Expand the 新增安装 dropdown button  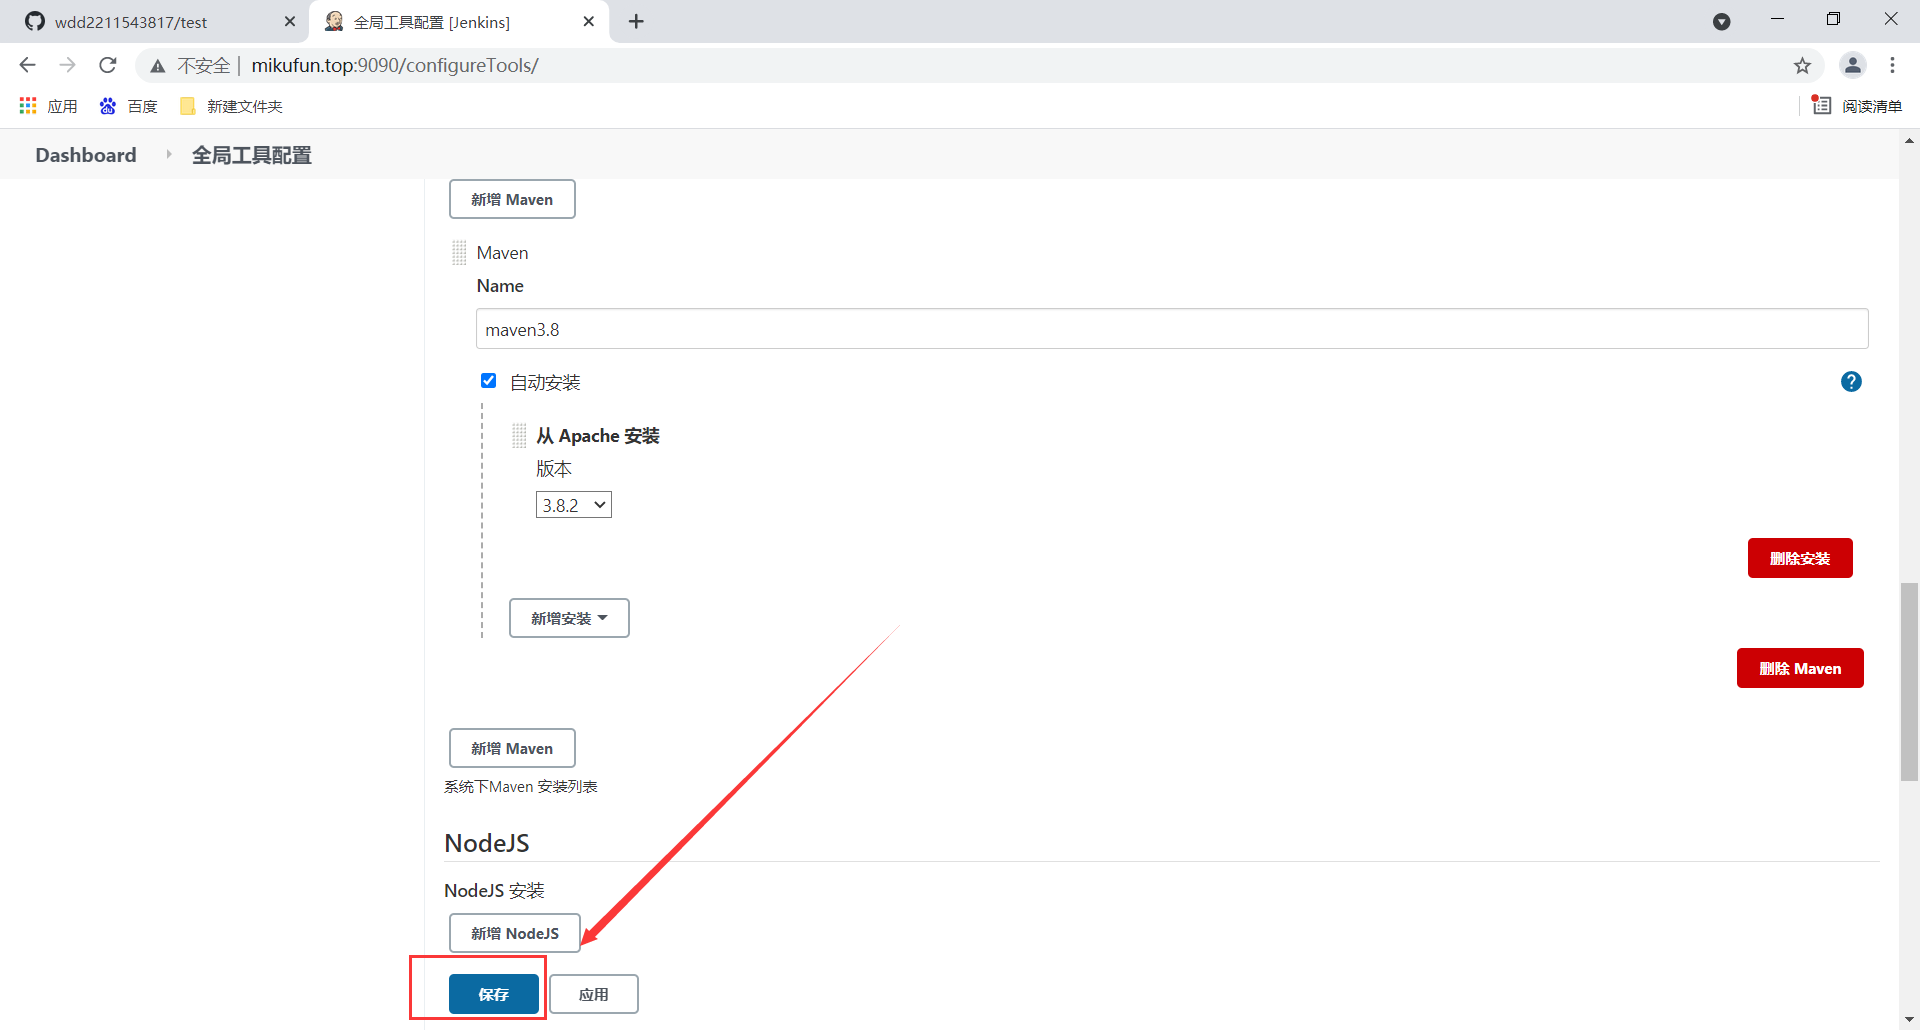point(569,618)
